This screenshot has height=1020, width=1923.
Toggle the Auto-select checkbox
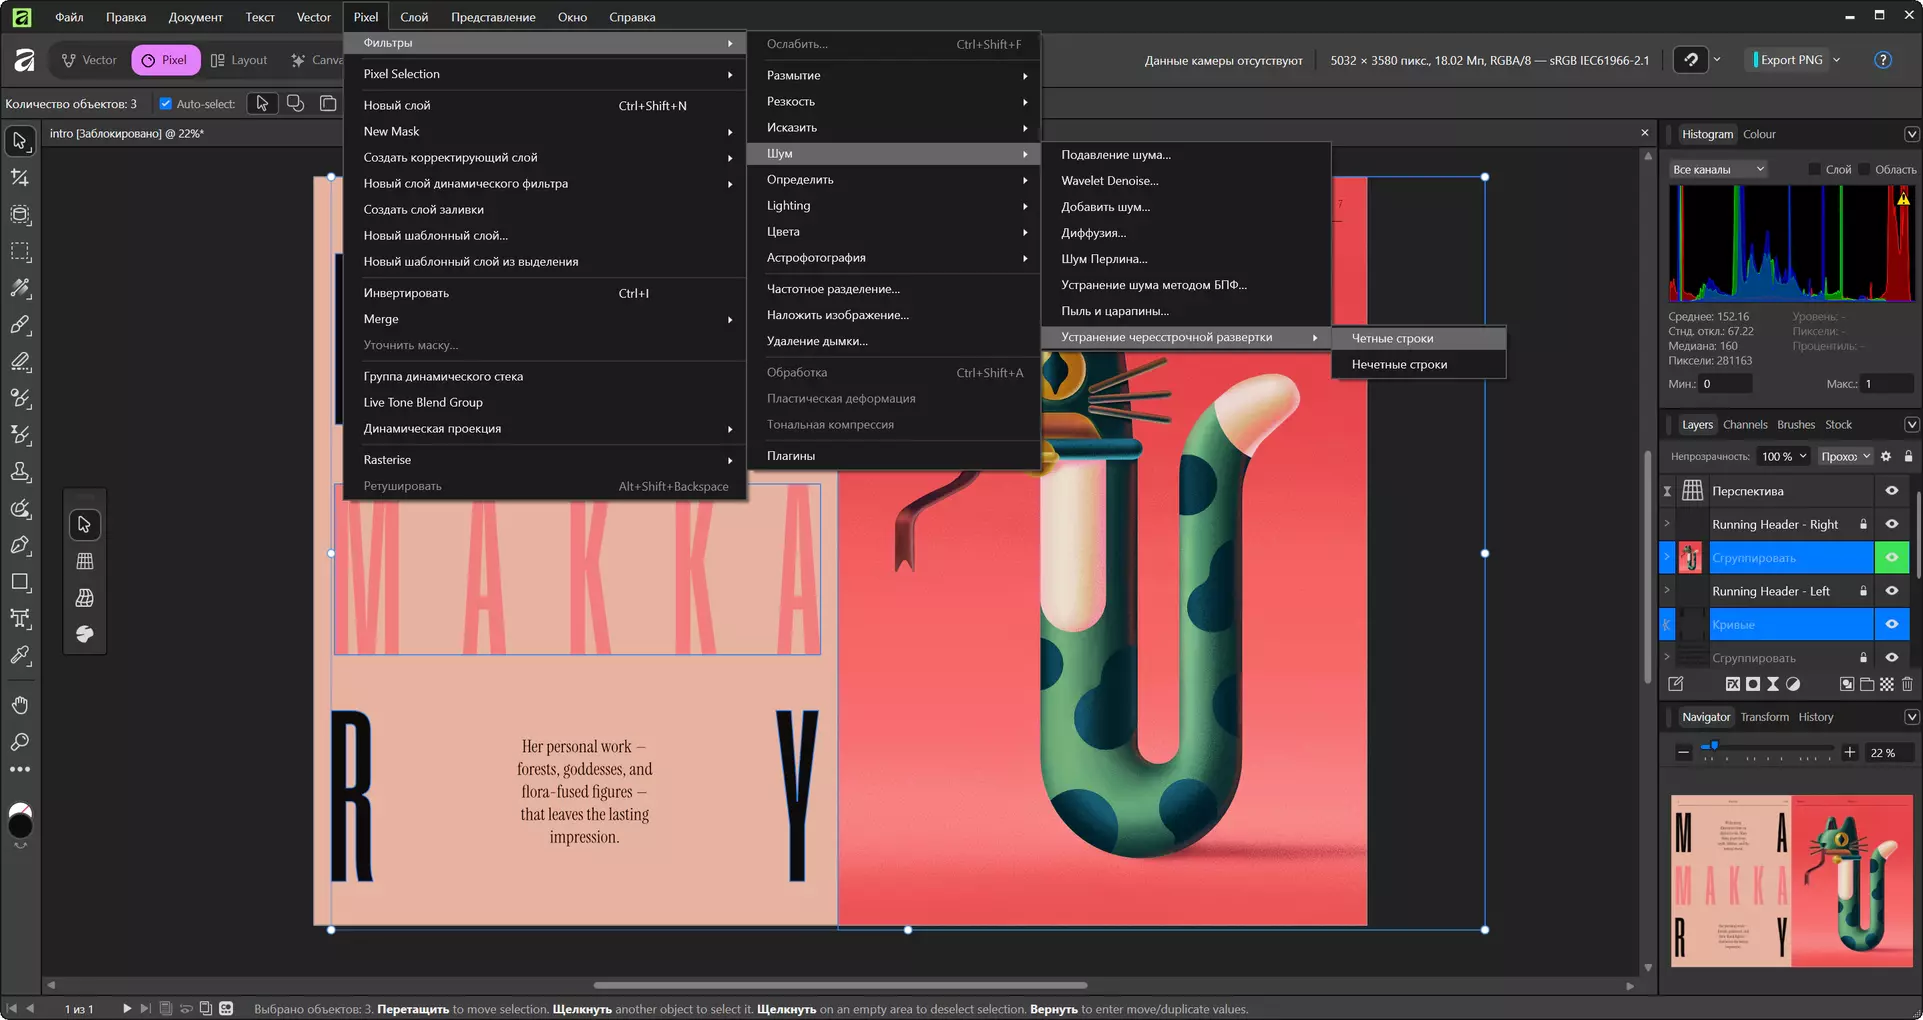[166, 104]
